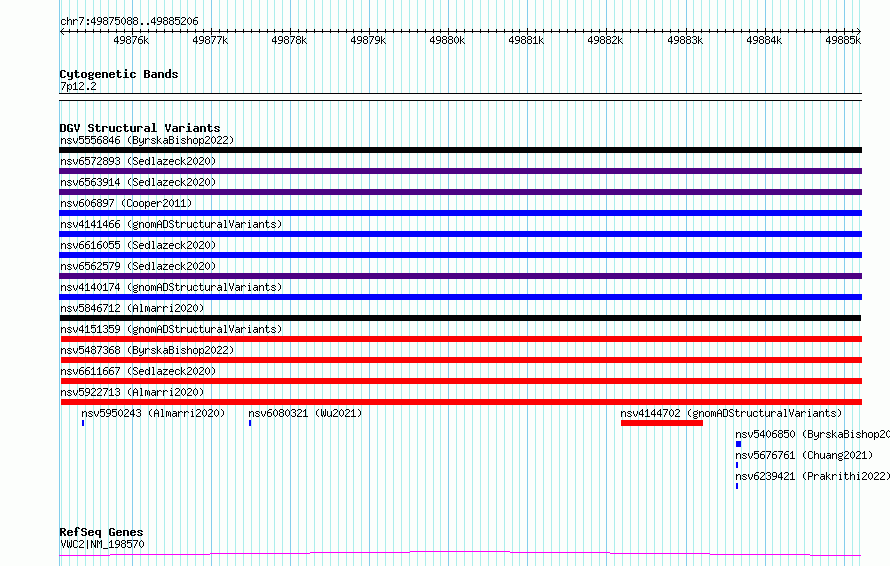Image resolution: width=890 pixels, height=566 pixels.
Task: Click the ruler's right arrow end
Action: click(x=859, y=32)
